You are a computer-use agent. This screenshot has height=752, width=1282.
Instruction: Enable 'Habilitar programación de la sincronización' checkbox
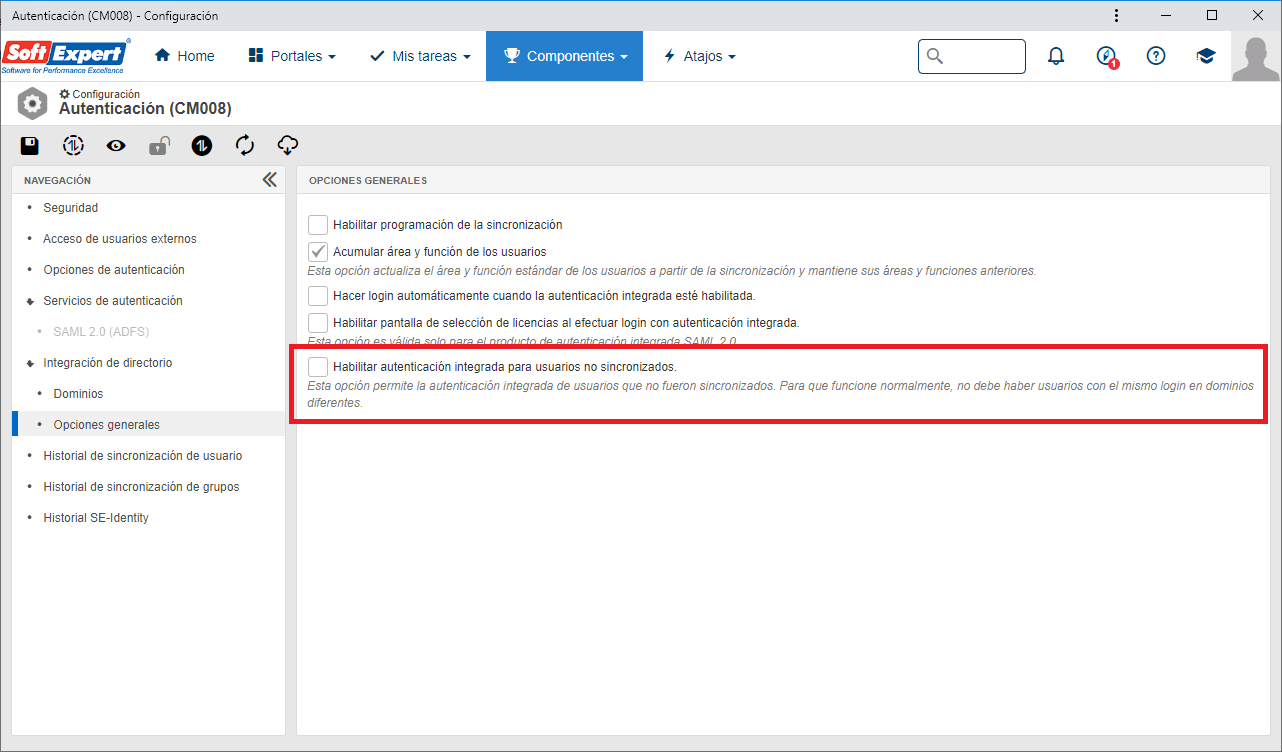318,225
